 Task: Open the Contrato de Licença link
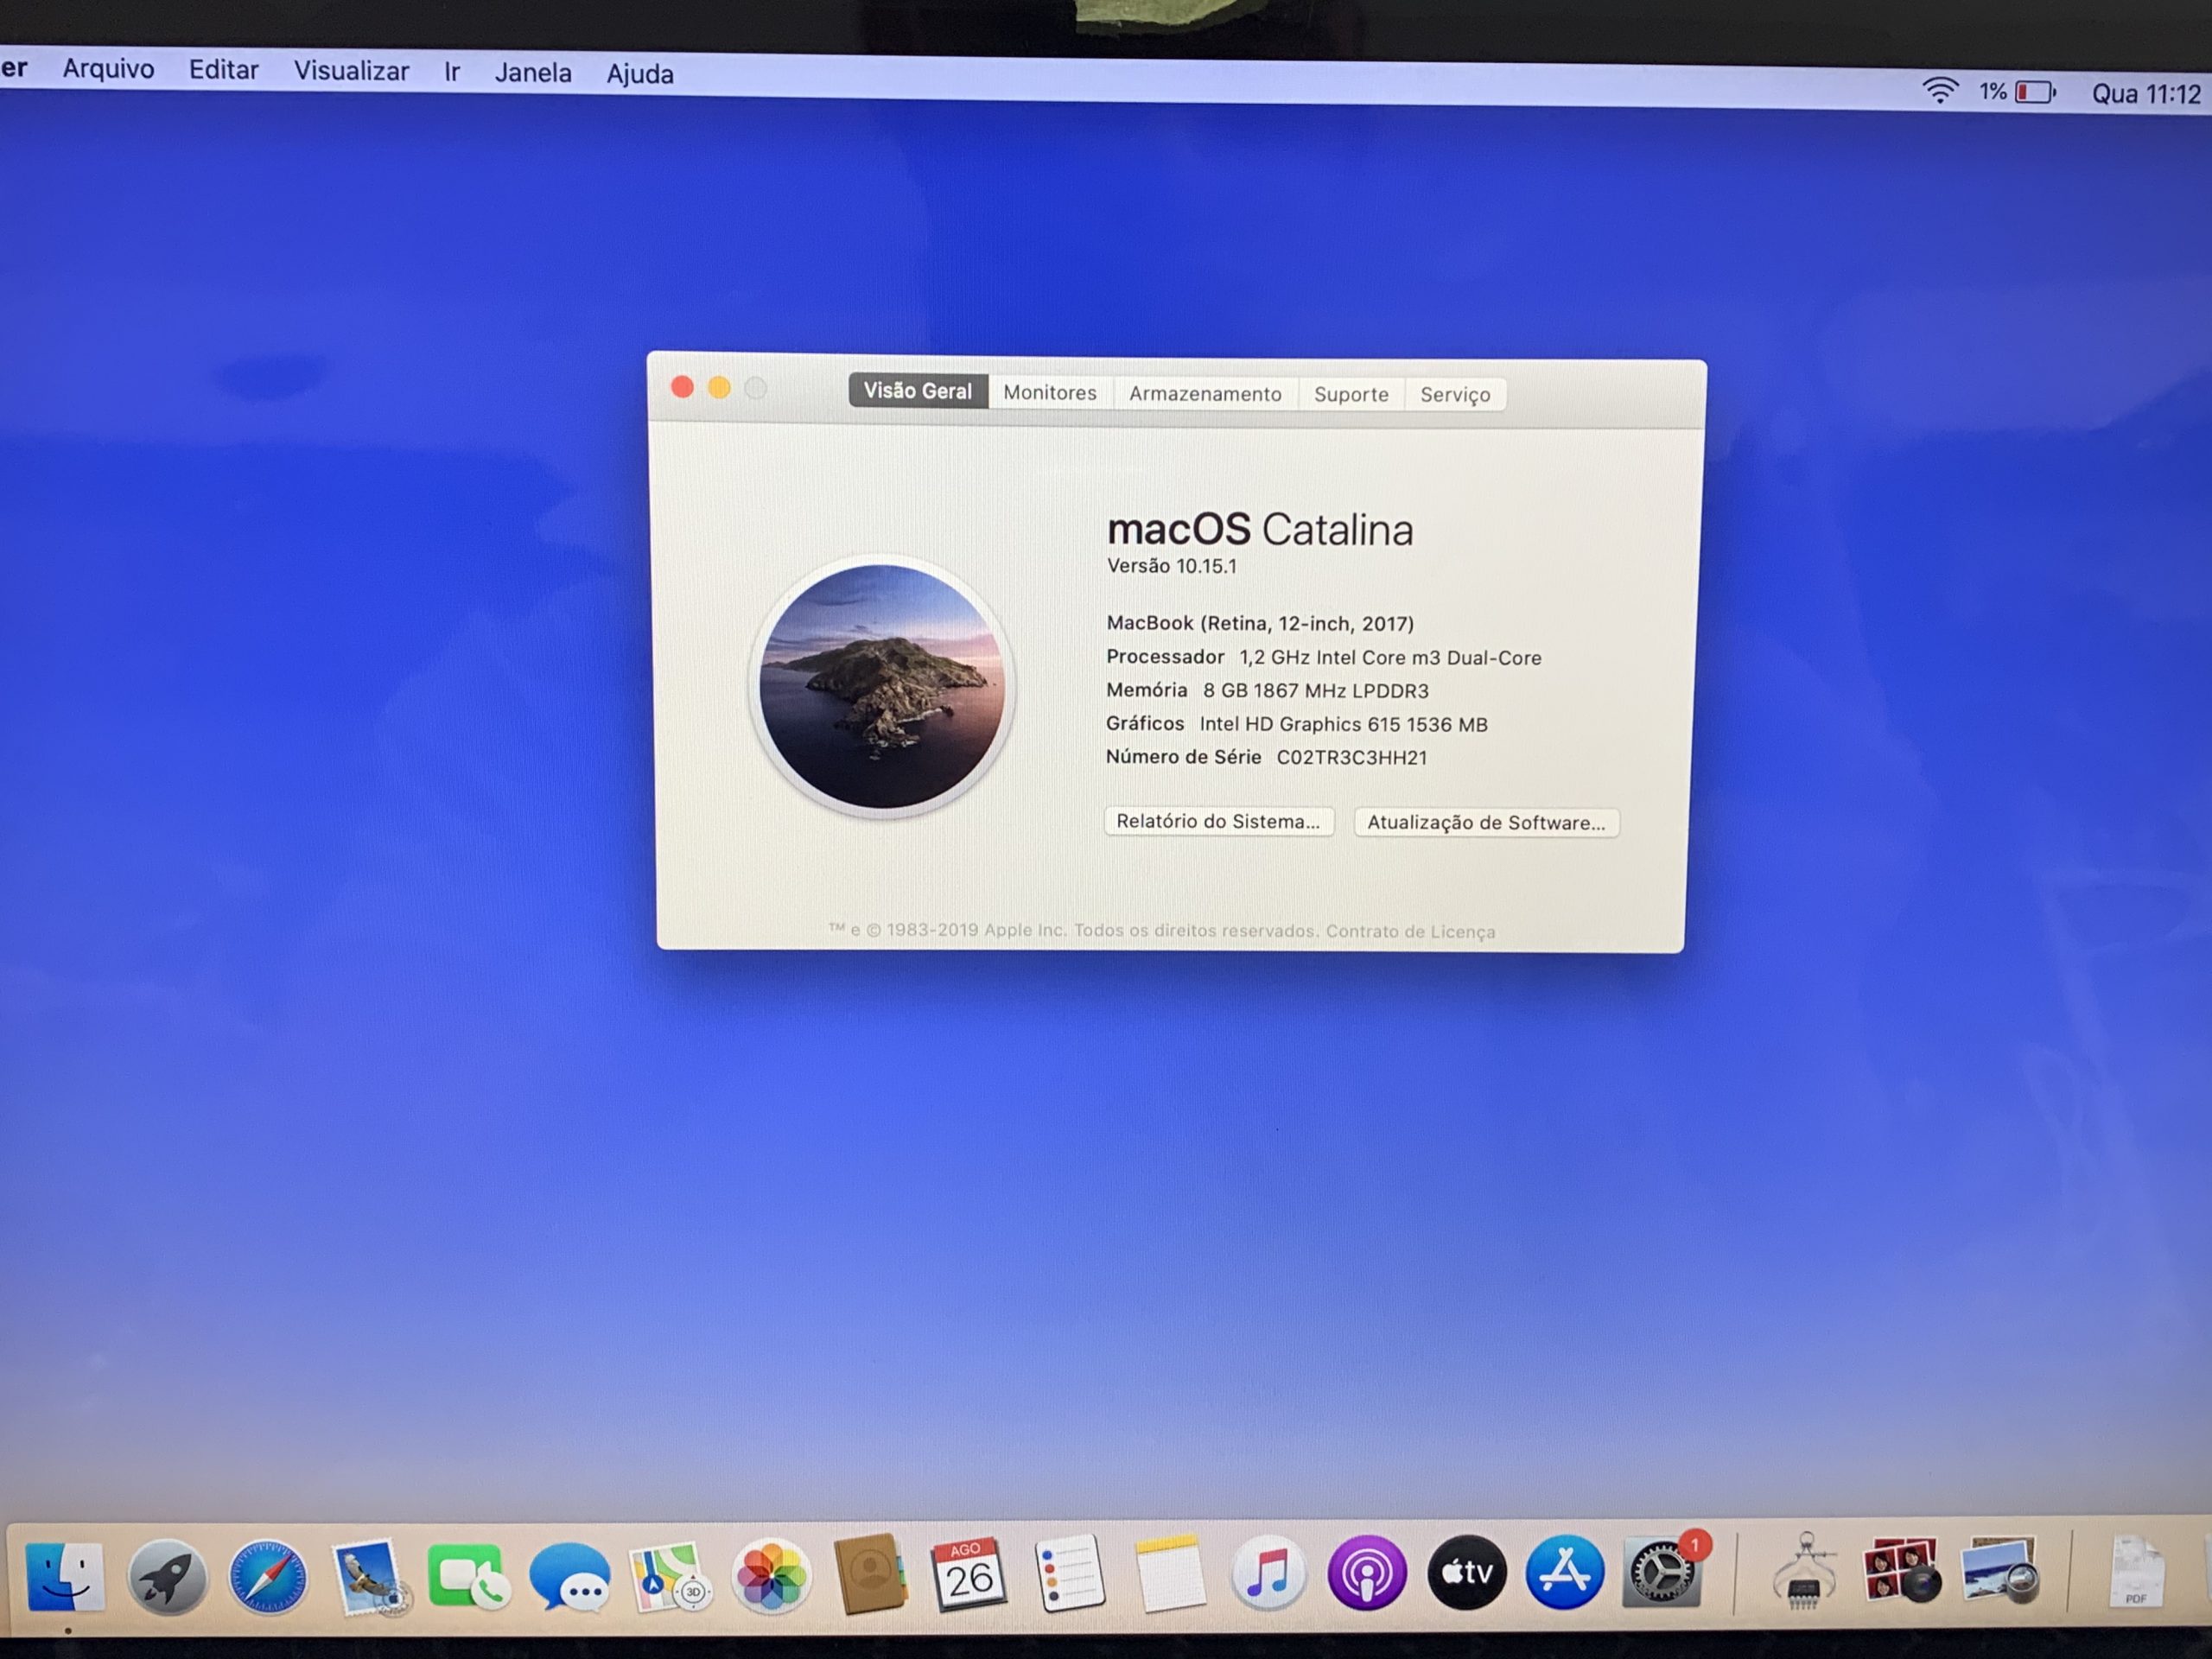[x=1410, y=931]
